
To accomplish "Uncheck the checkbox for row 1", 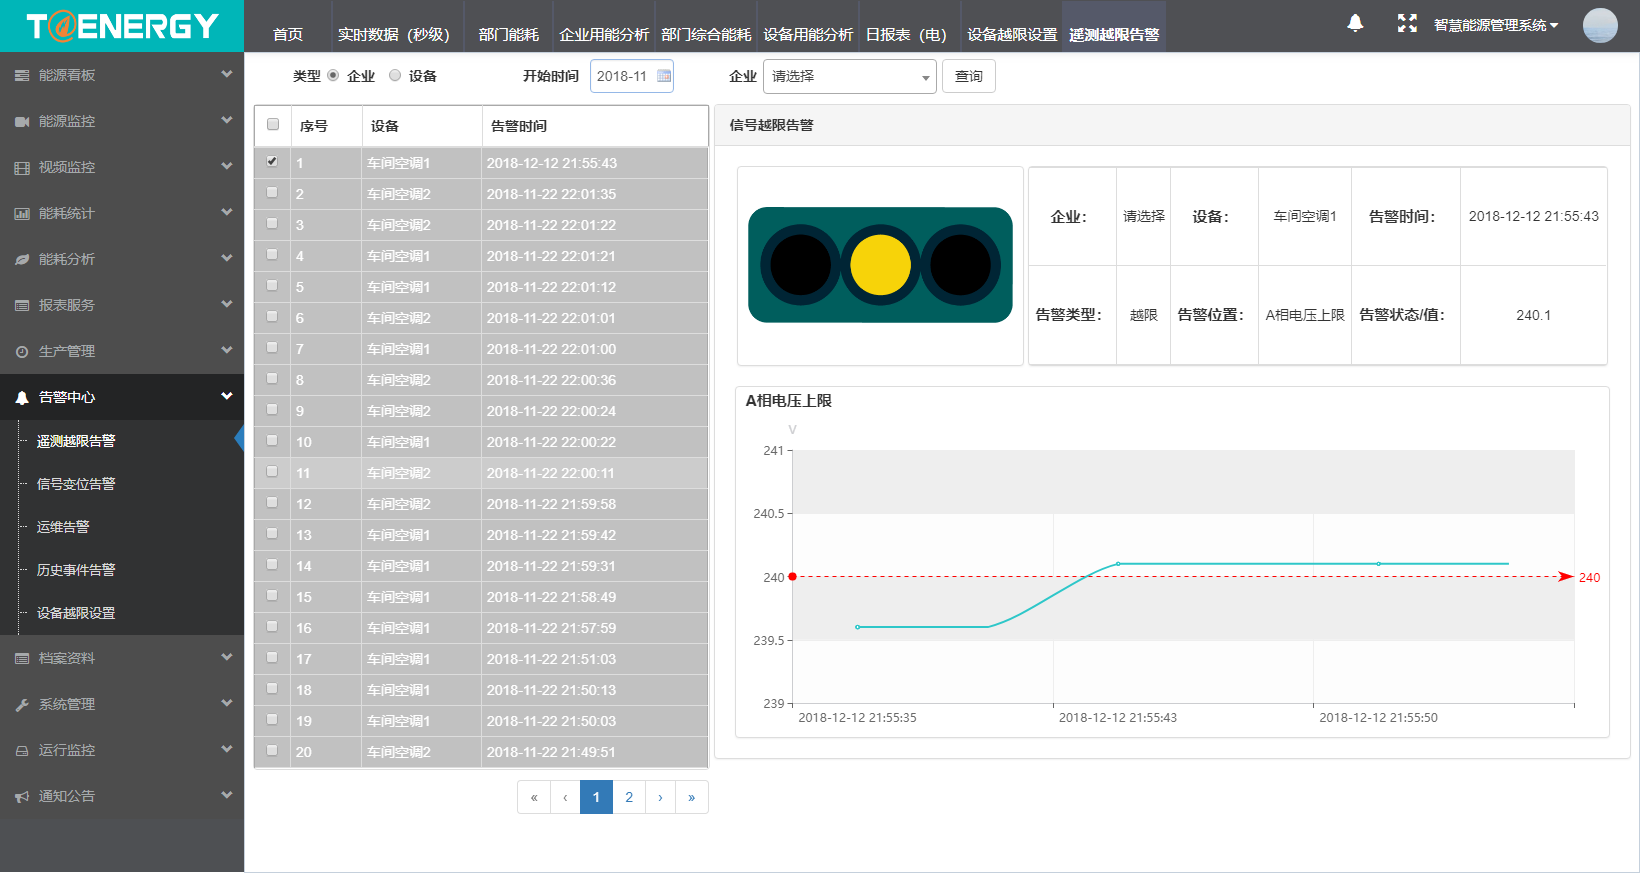I will (x=272, y=161).
